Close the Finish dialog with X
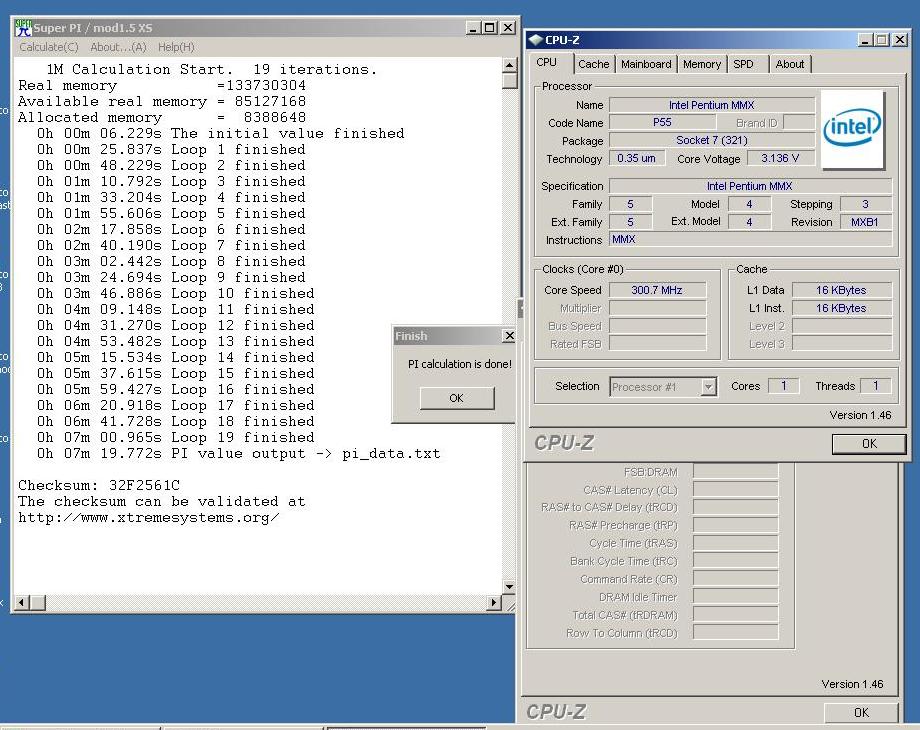Image resolution: width=920 pixels, height=730 pixels. [x=509, y=336]
